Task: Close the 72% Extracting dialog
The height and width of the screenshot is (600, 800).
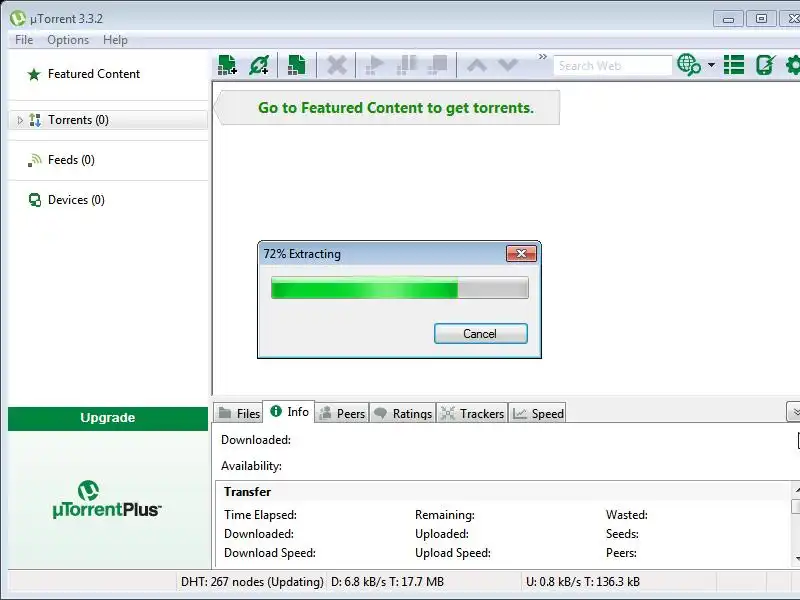Action: pyautogui.click(x=521, y=254)
